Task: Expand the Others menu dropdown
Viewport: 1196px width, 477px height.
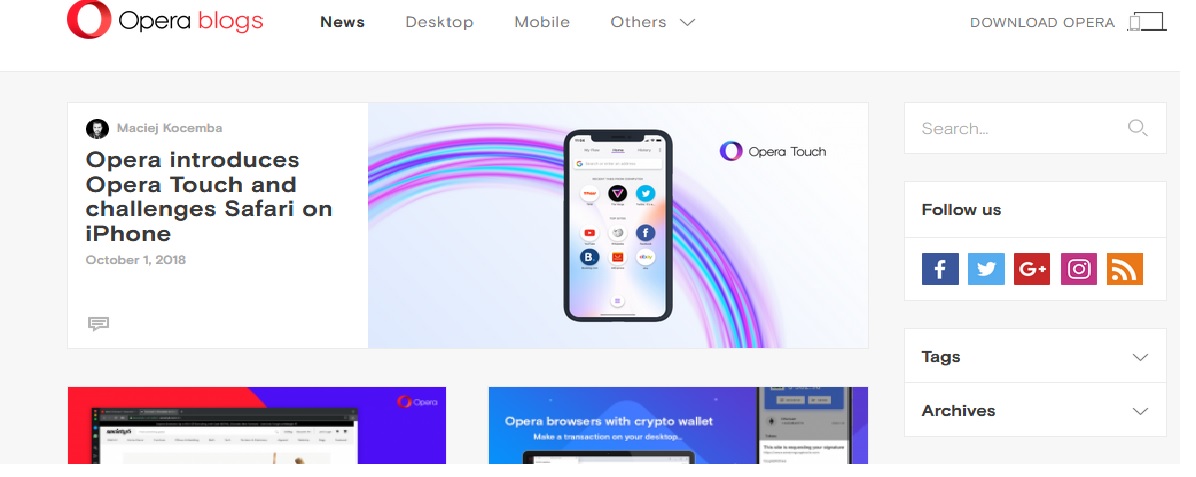Action: pyautogui.click(x=653, y=22)
